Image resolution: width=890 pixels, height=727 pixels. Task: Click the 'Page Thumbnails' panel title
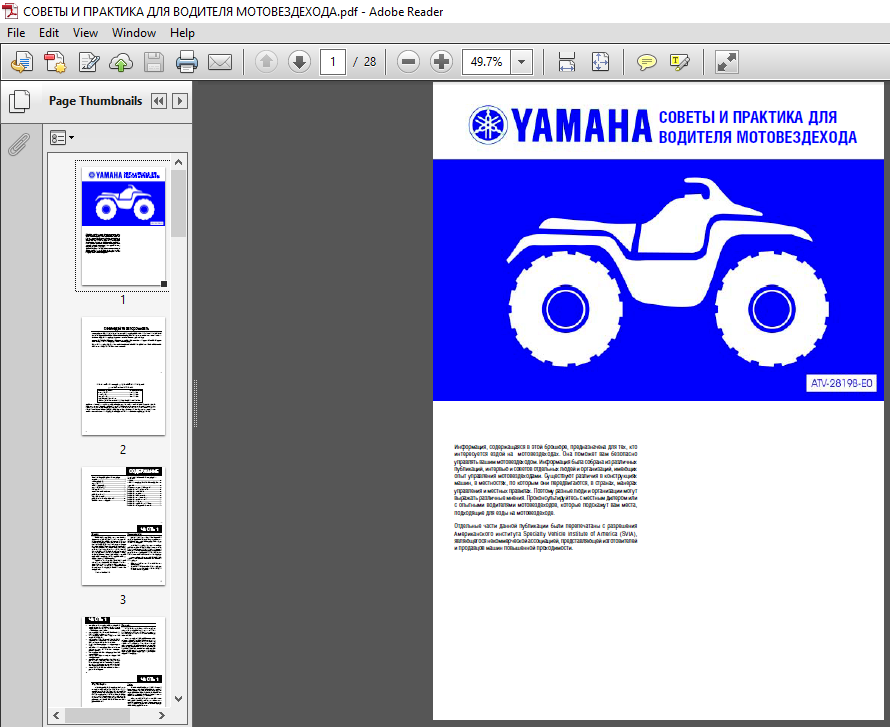tap(95, 101)
